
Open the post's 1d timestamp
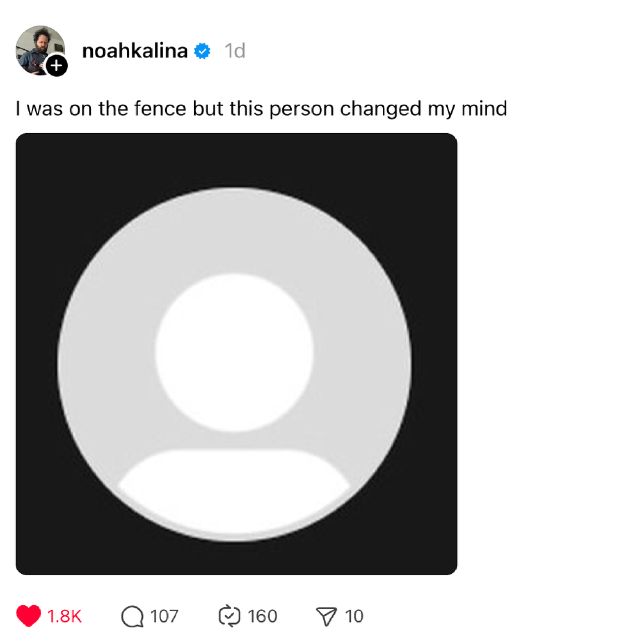[235, 51]
